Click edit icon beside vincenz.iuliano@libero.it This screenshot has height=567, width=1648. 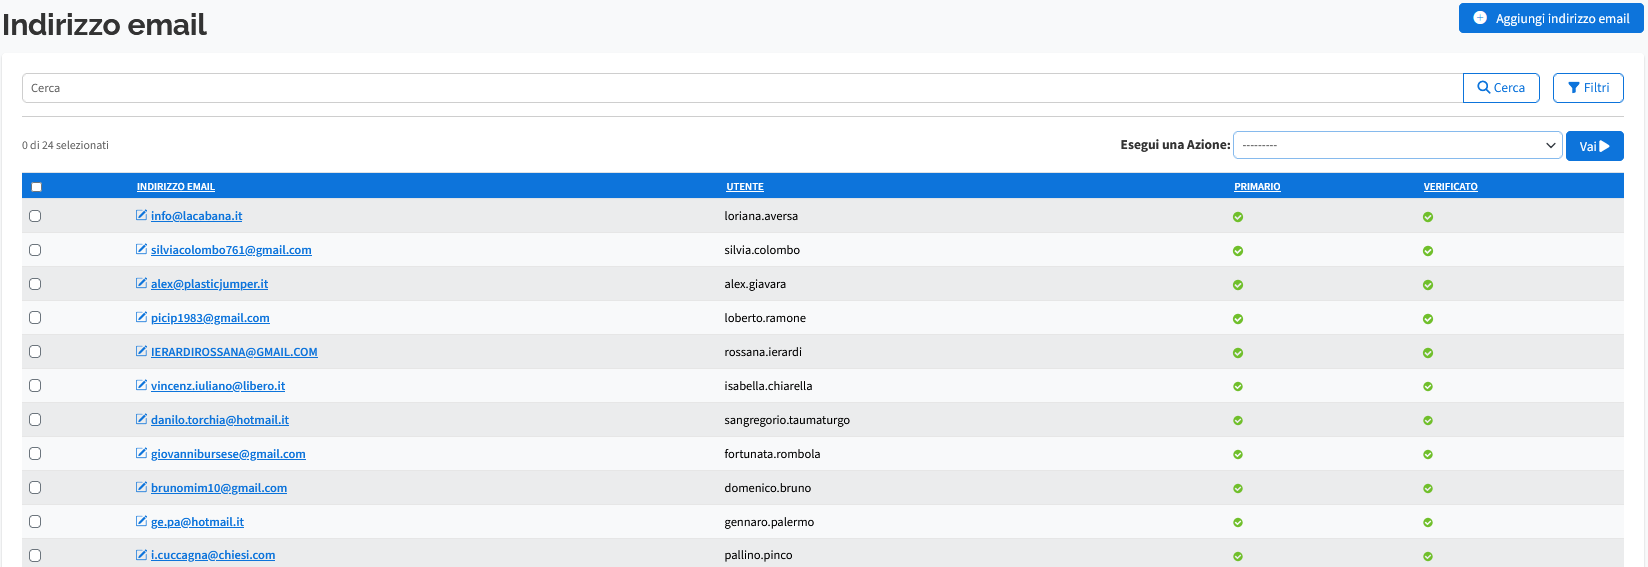(141, 385)
